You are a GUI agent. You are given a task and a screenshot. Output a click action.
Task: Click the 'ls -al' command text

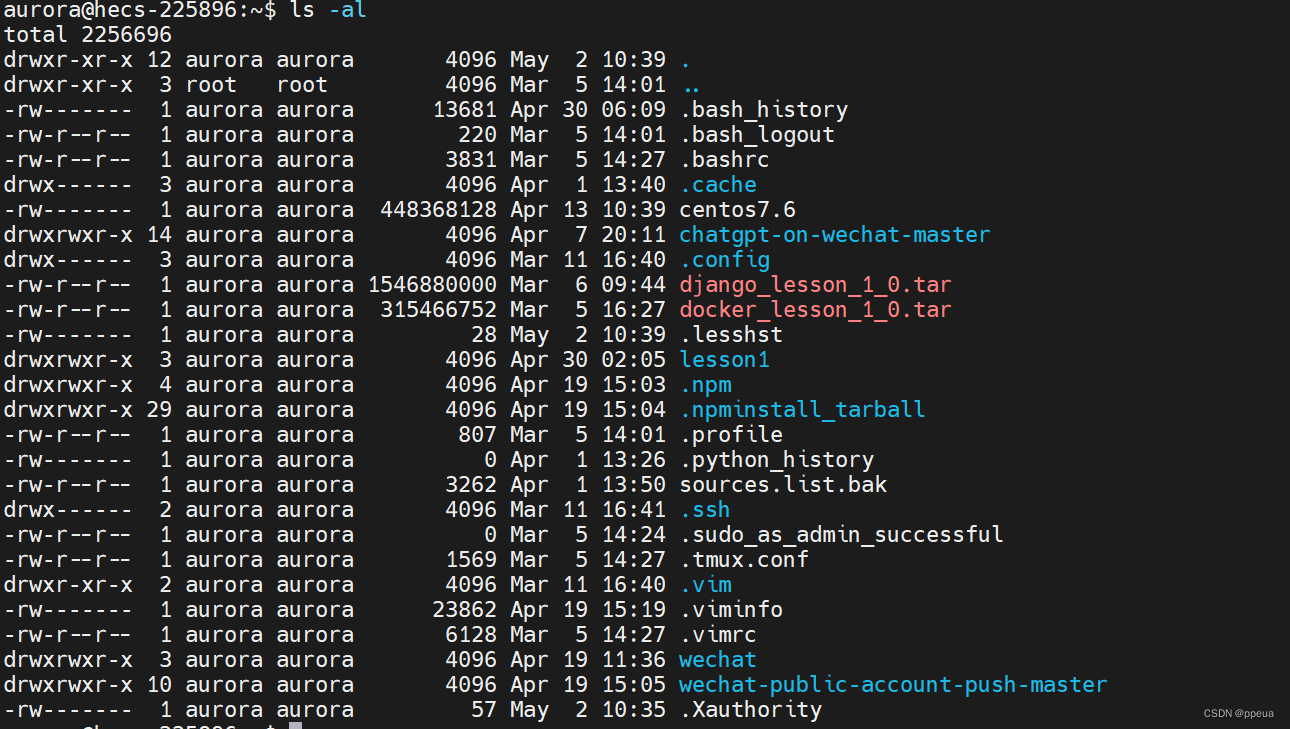(327, 11)
